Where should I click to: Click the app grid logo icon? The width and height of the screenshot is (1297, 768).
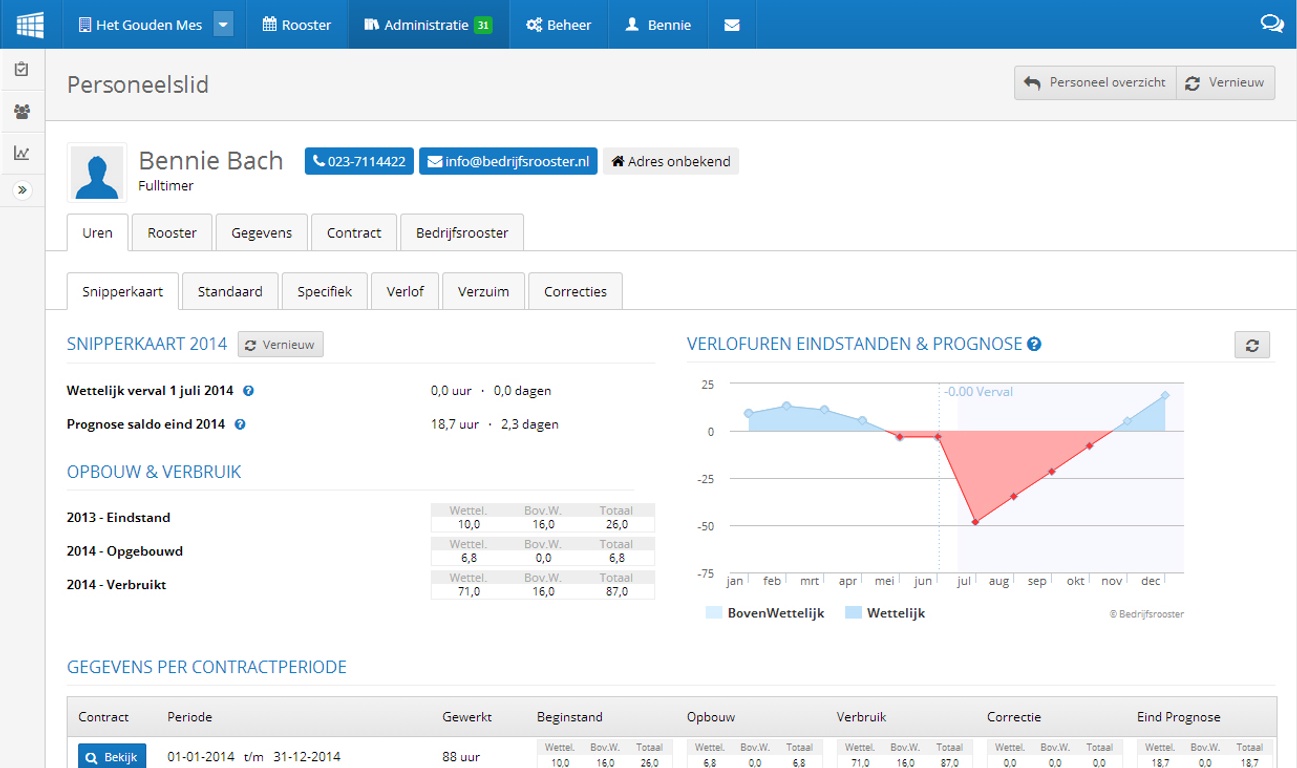click(x=30, y=24)
